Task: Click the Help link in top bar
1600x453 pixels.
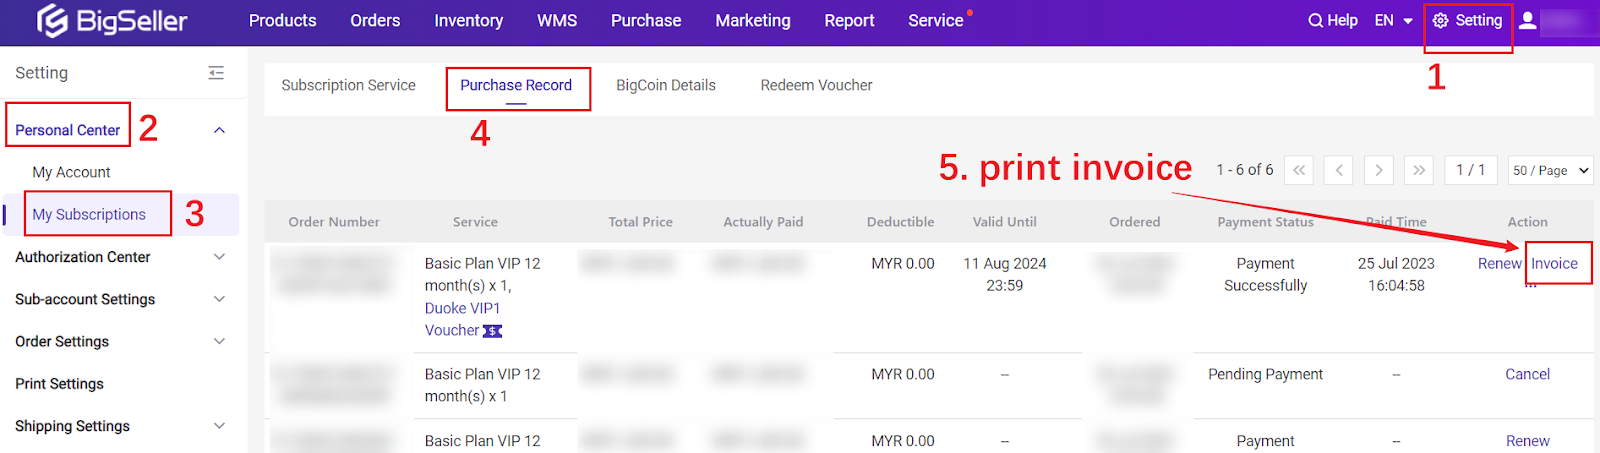Action: [1342, 20]
